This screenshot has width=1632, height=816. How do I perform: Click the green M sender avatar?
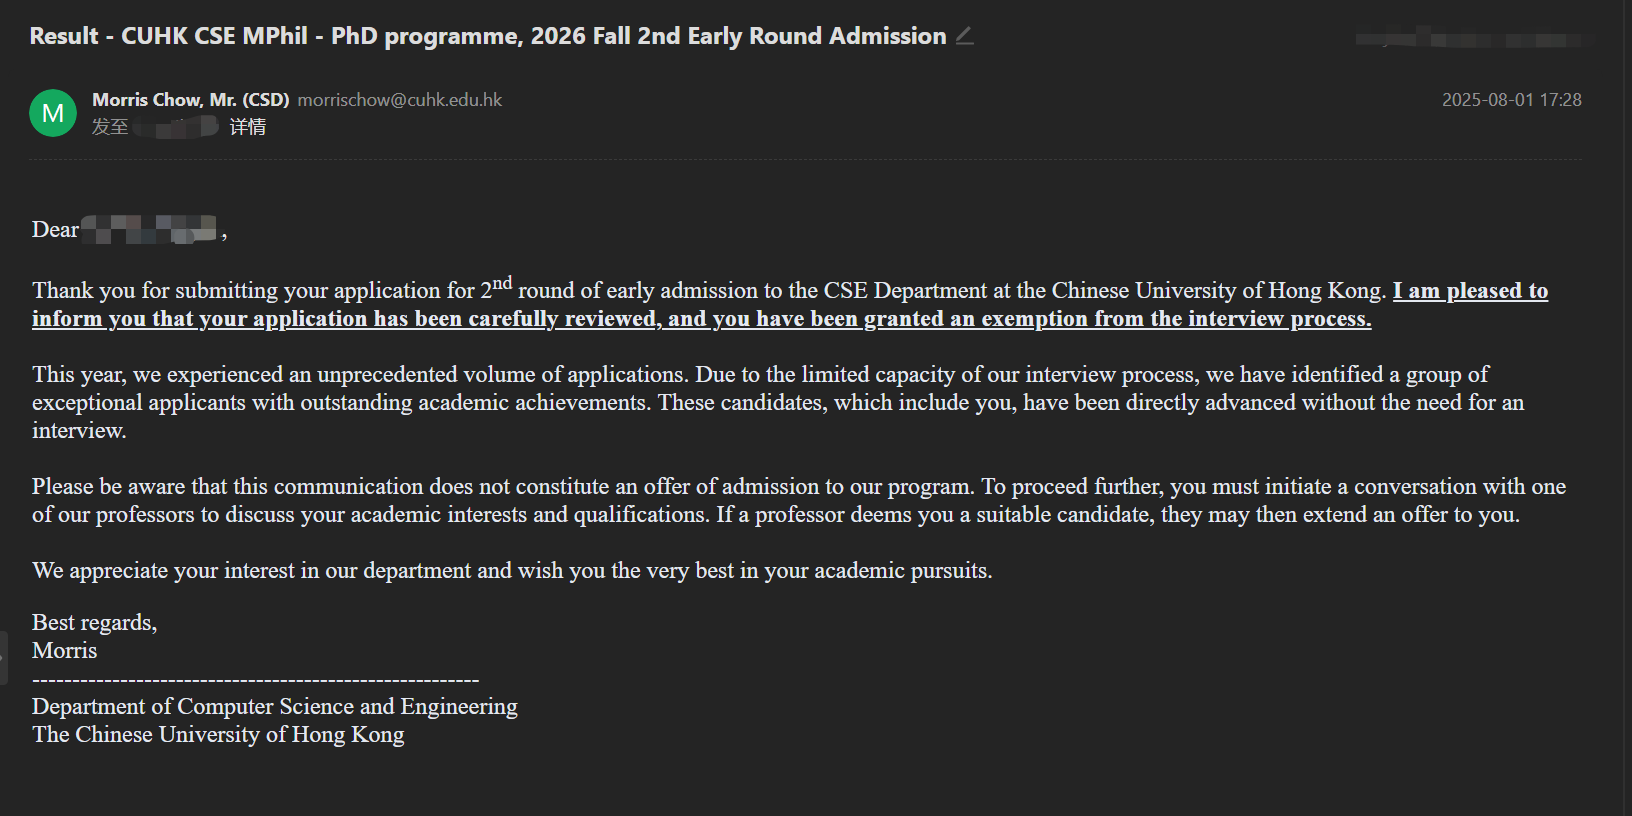pyautogui.click(x=53, y=113)
